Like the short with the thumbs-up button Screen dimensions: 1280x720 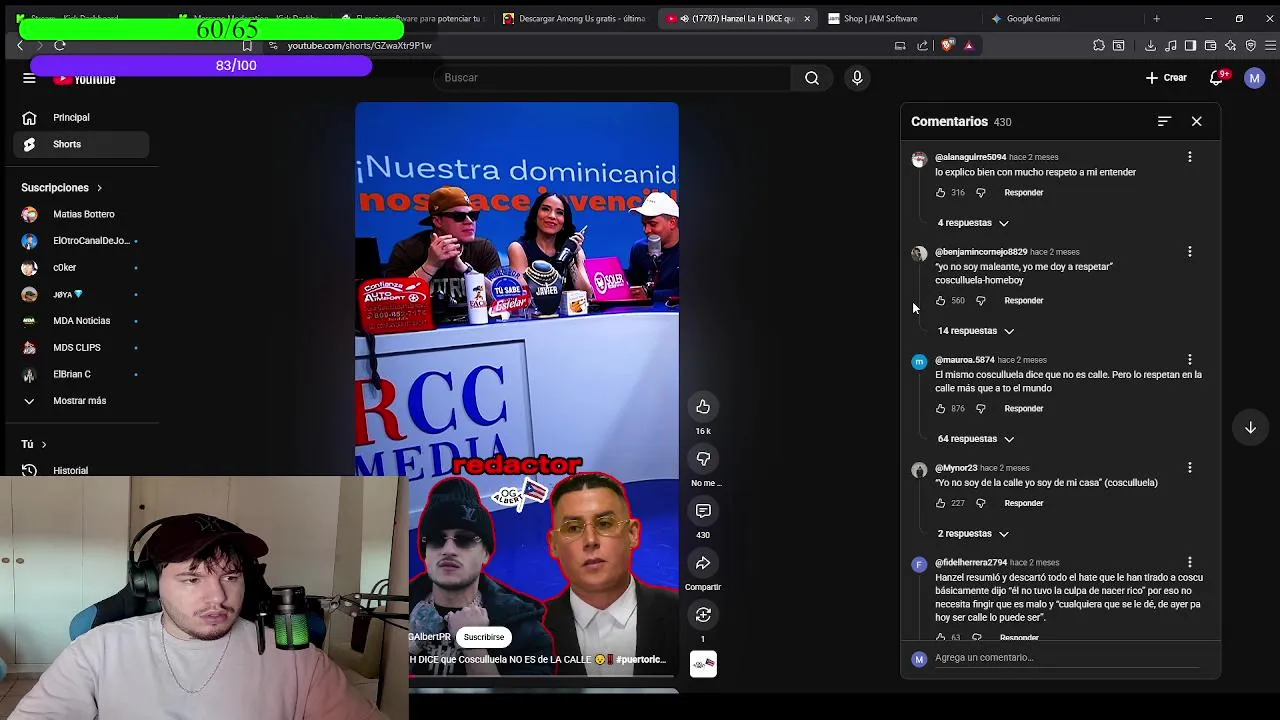(x=703, y=407)
